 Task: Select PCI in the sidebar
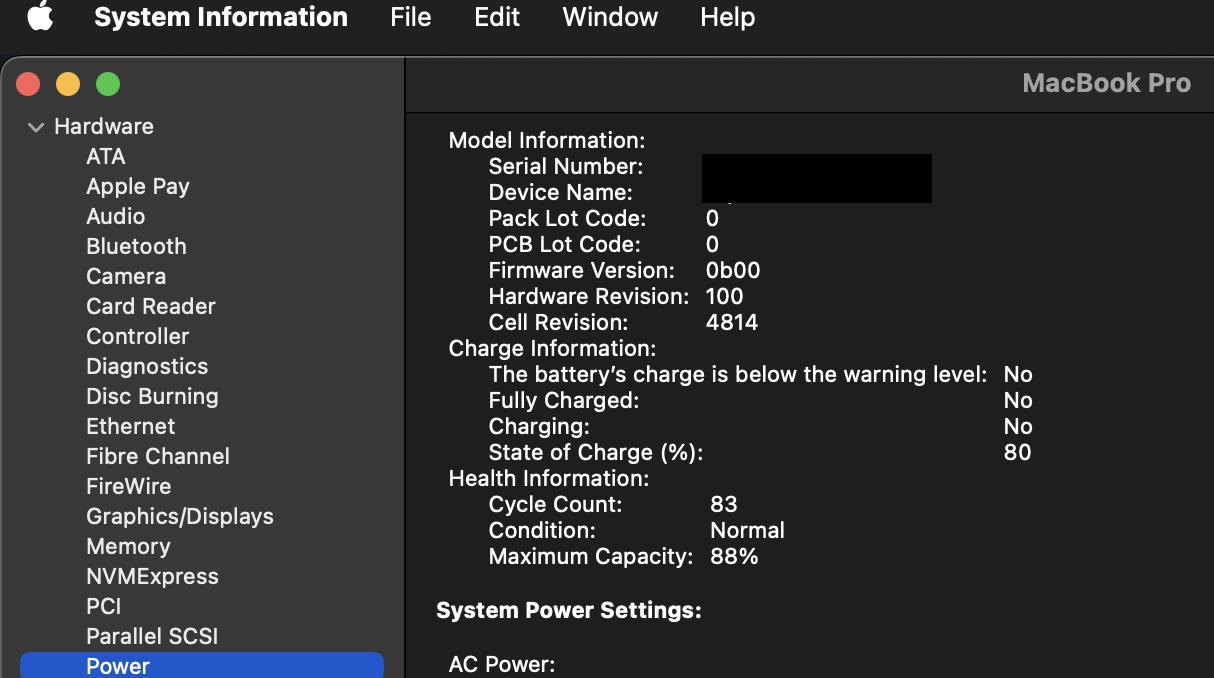tap(104, 607)
